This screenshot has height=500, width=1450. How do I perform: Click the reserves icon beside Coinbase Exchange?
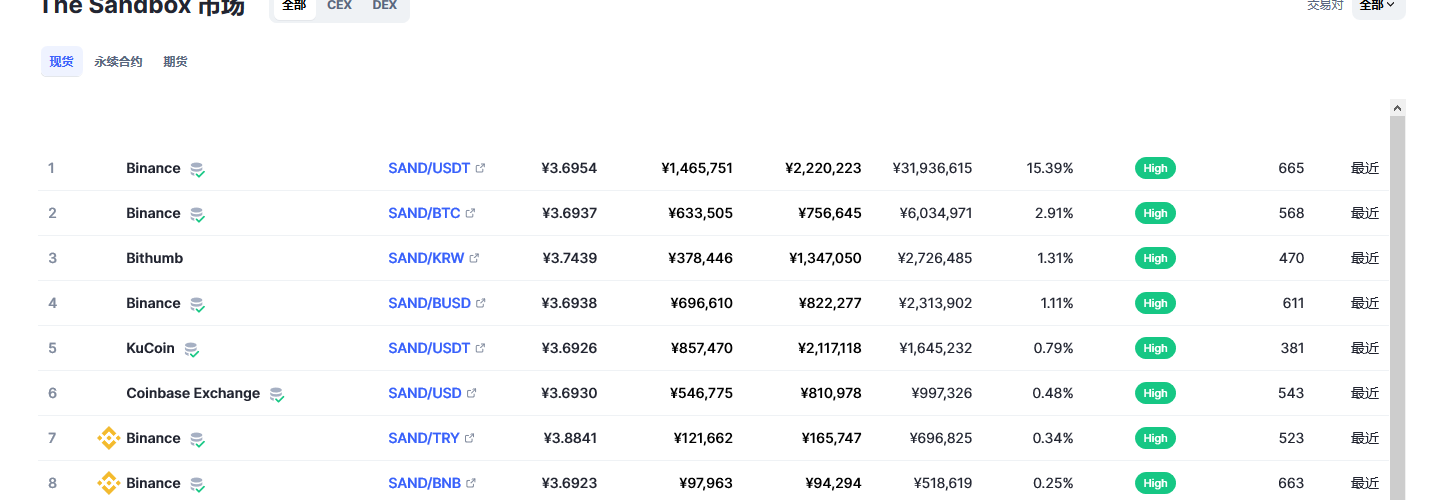pyautogui.click(x=276, y=394)
